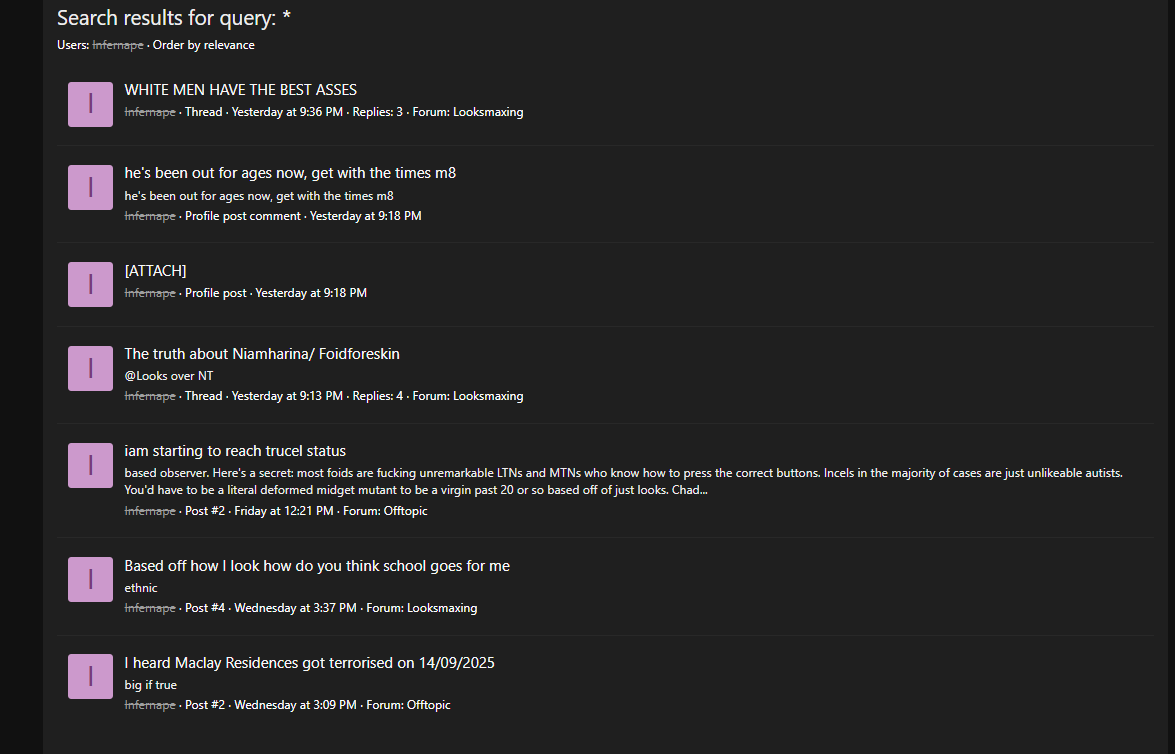Open the avatar next to 'The truth about Niamharina'
This screenshot has width=1175, height=754.
pos(90,368)
